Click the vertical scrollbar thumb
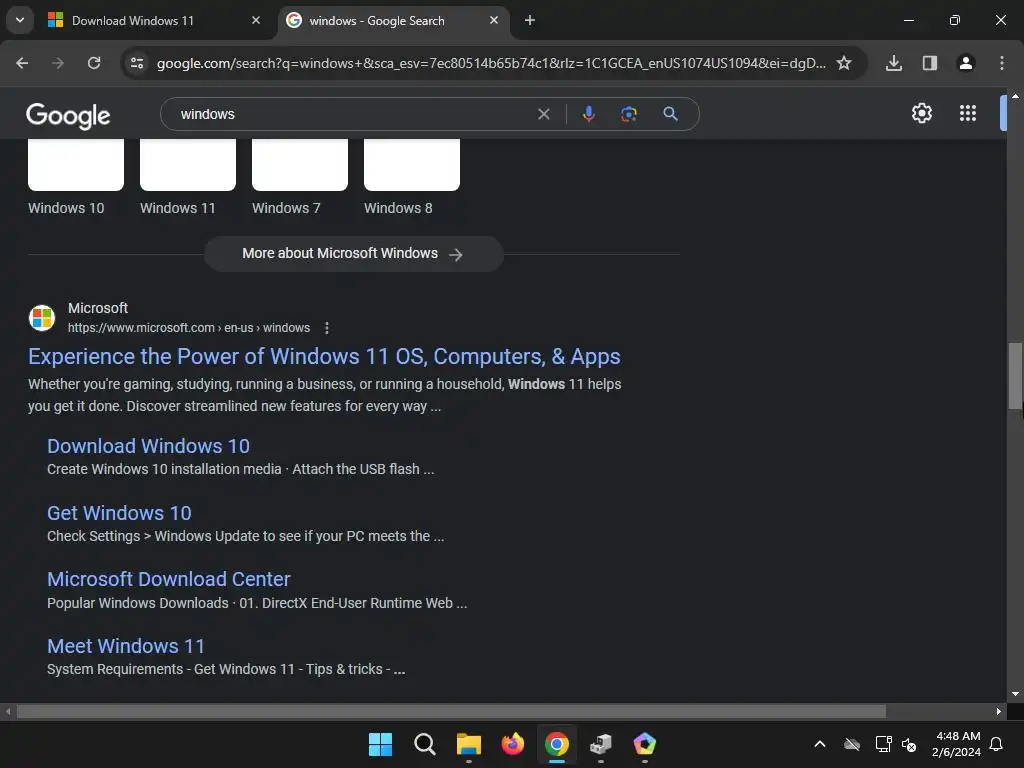The width and height of the screenshot is (1024, 768). (1015, 376)
